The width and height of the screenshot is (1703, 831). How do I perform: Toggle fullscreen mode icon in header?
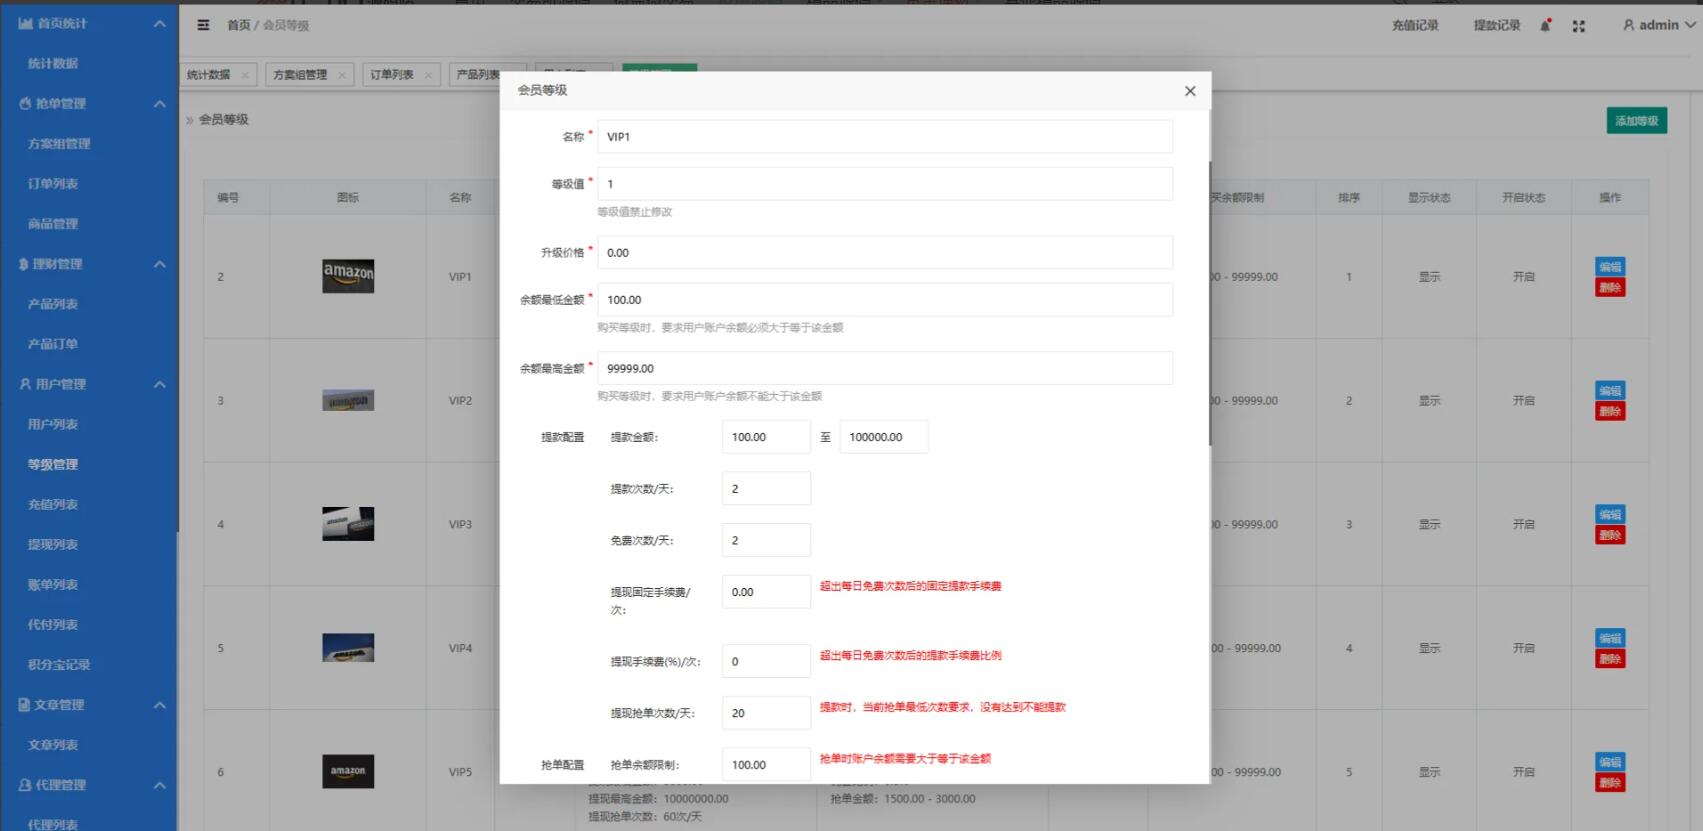point(1578,26)
